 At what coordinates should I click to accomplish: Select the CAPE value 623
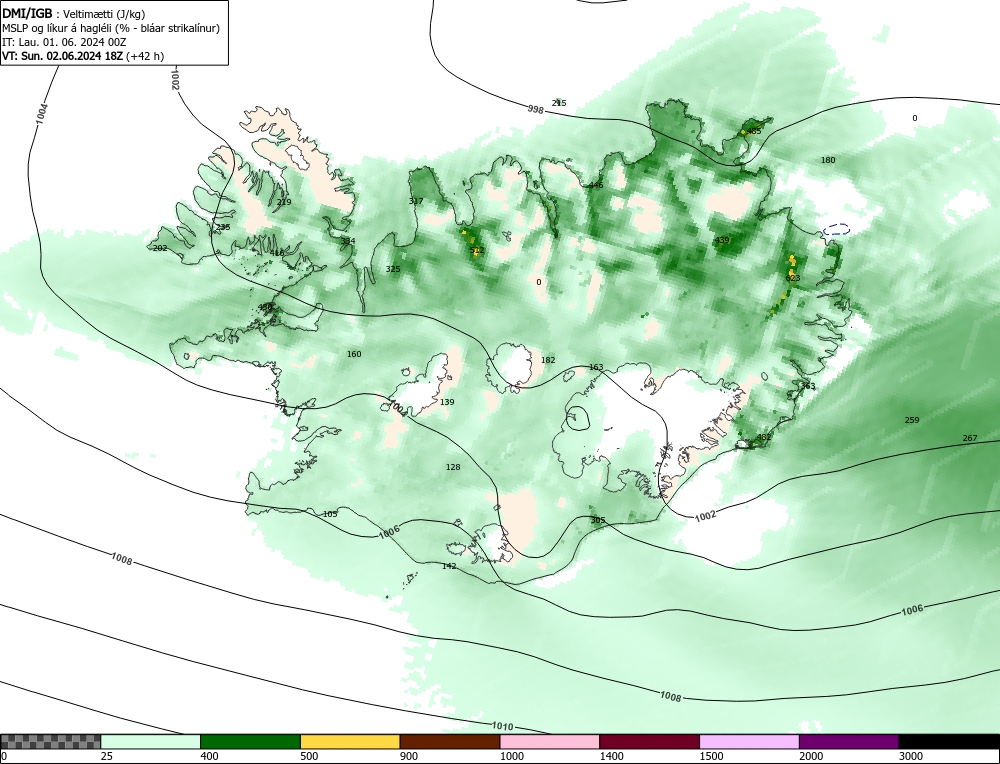(x=793, y=278)
